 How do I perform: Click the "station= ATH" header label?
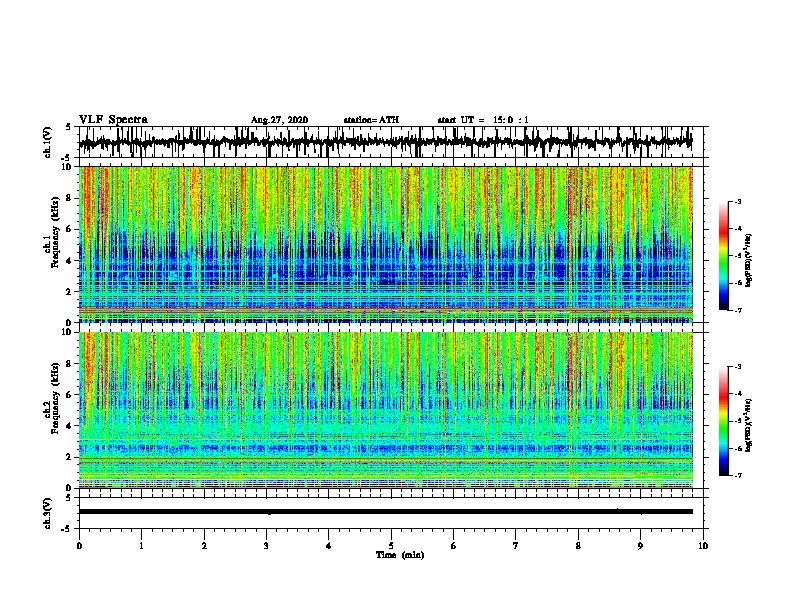(371, 120)
